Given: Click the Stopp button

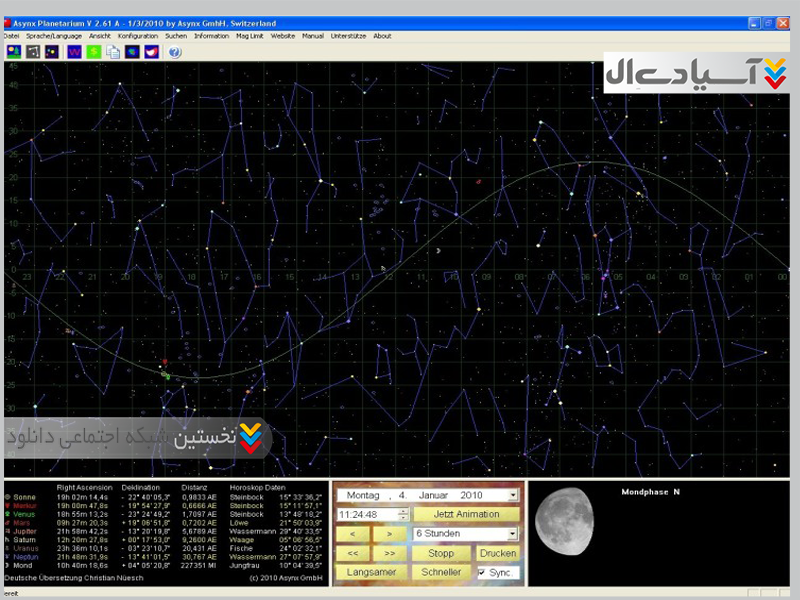Looking at the screenshot, I should (441, 553).
